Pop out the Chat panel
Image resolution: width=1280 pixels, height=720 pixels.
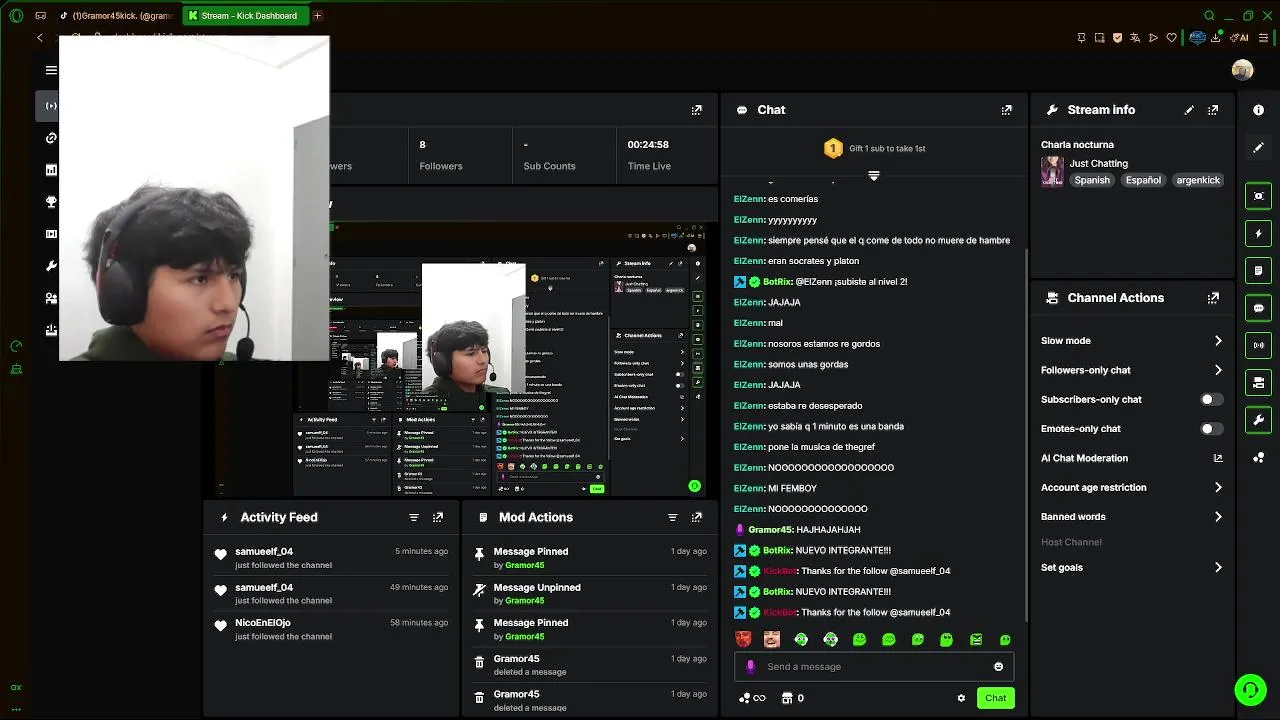[1006, 110]
